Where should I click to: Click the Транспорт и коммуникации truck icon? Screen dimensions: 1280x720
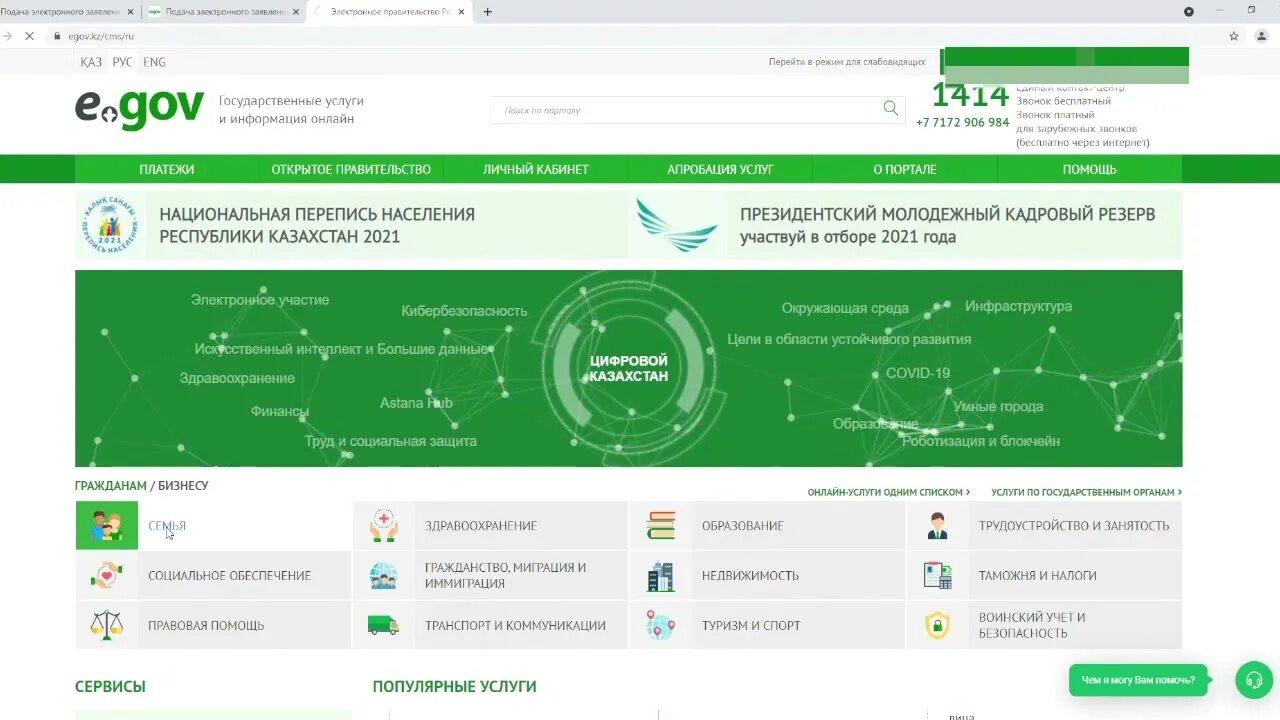(x=383, y=624)
